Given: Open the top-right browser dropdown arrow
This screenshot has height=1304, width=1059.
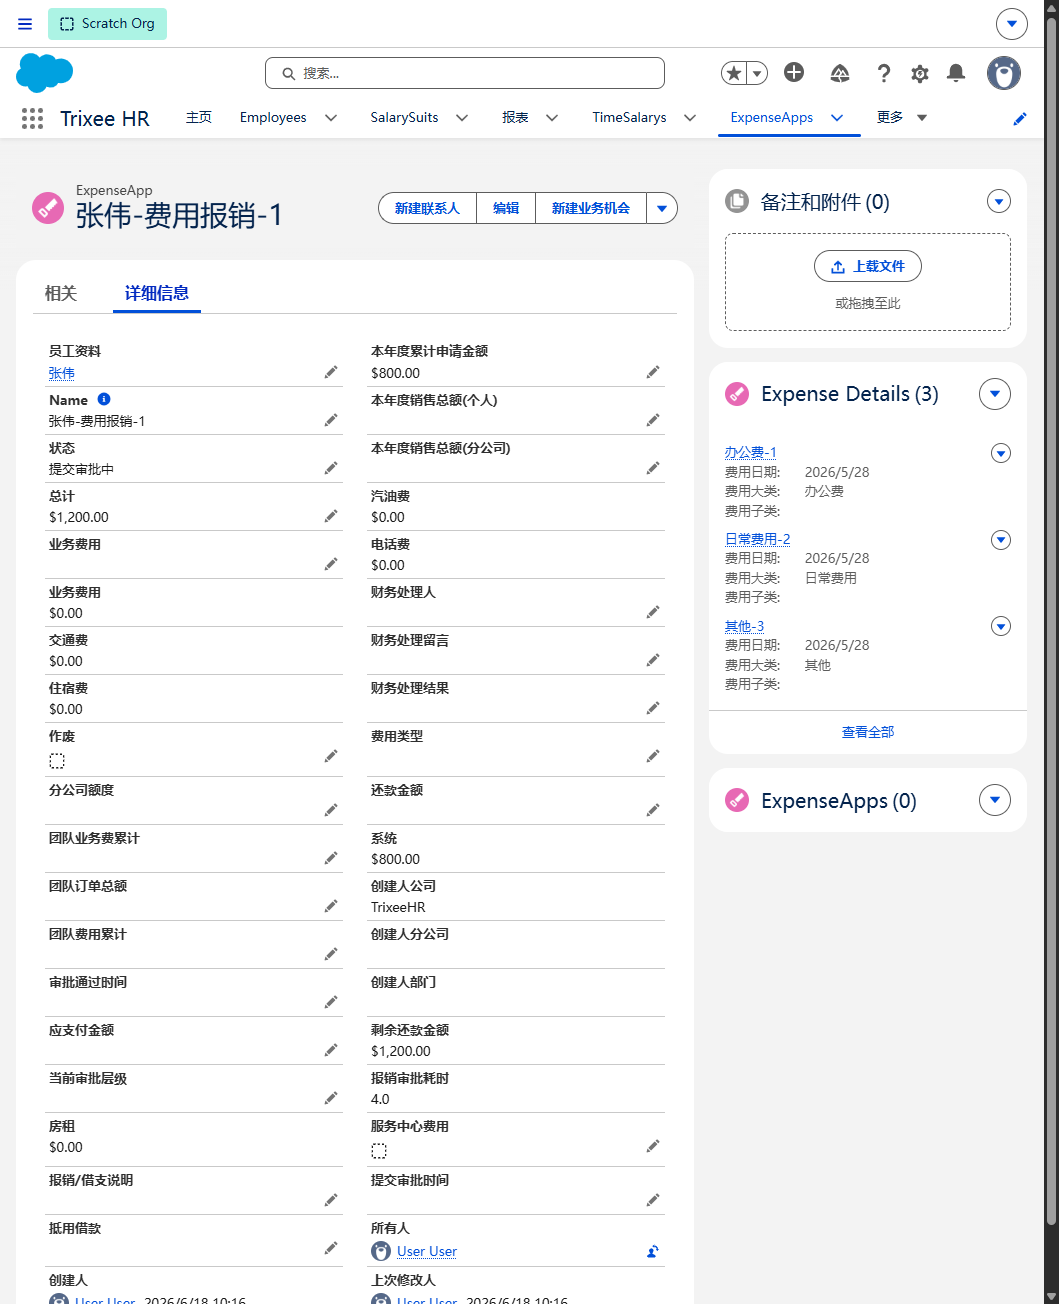Looking at the screenshot, I should 1012,24.
